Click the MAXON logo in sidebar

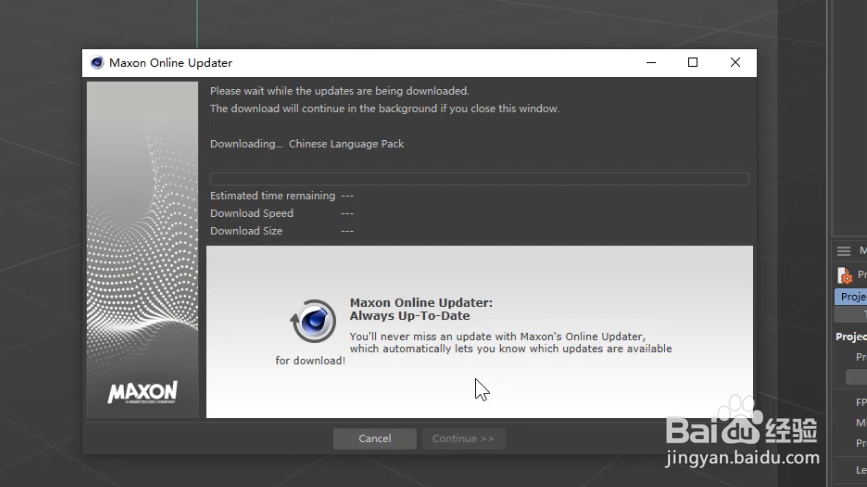(143, 392)
